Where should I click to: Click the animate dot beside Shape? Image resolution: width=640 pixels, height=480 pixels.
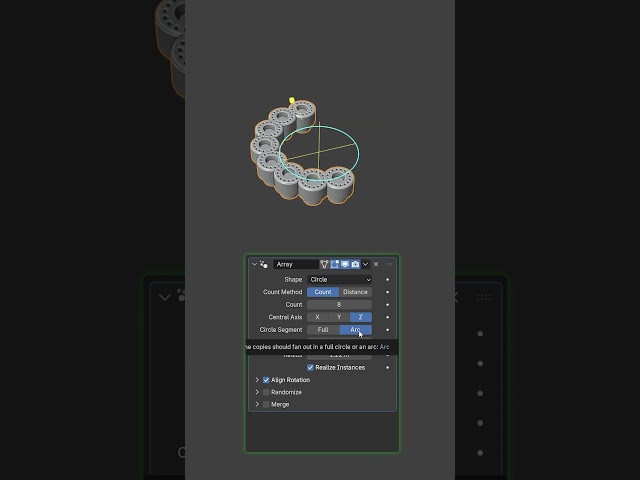click(x=387, y=280)
